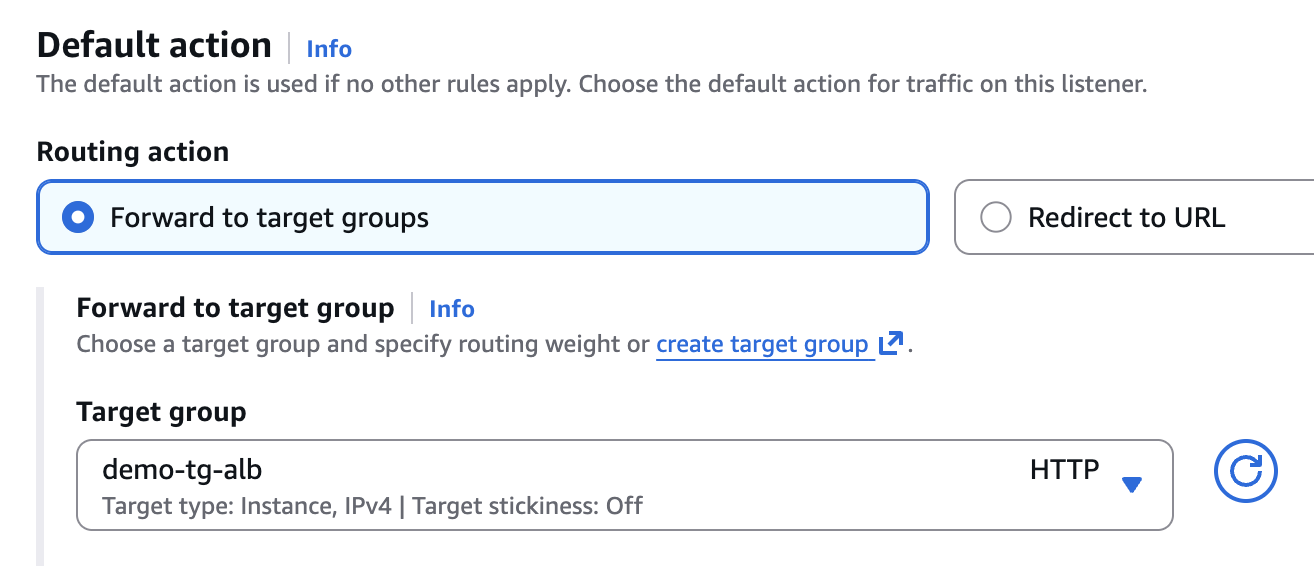The width and height of the screenshot is (1314, 566).
Task: Click the Forward to target groups label text
Action: (x=269, y=217)
